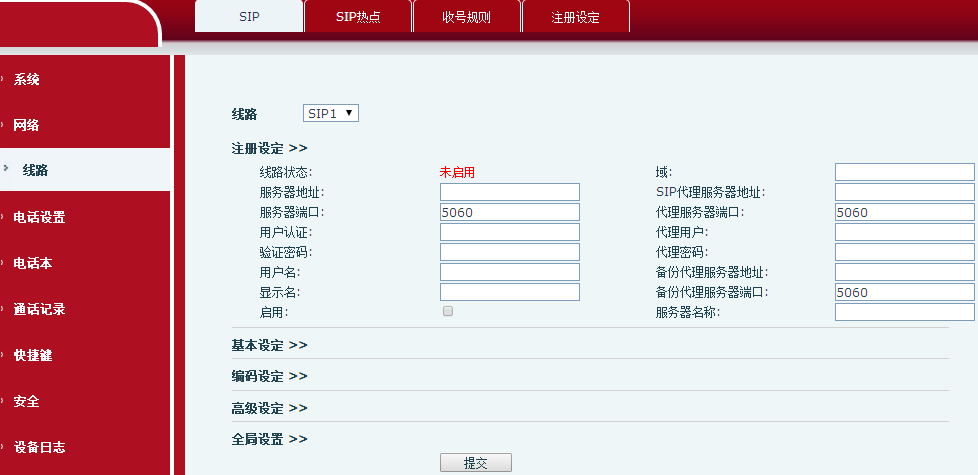Focus the 验证密码 input field
The image size is (978, 475).
(x=510, y=252)
